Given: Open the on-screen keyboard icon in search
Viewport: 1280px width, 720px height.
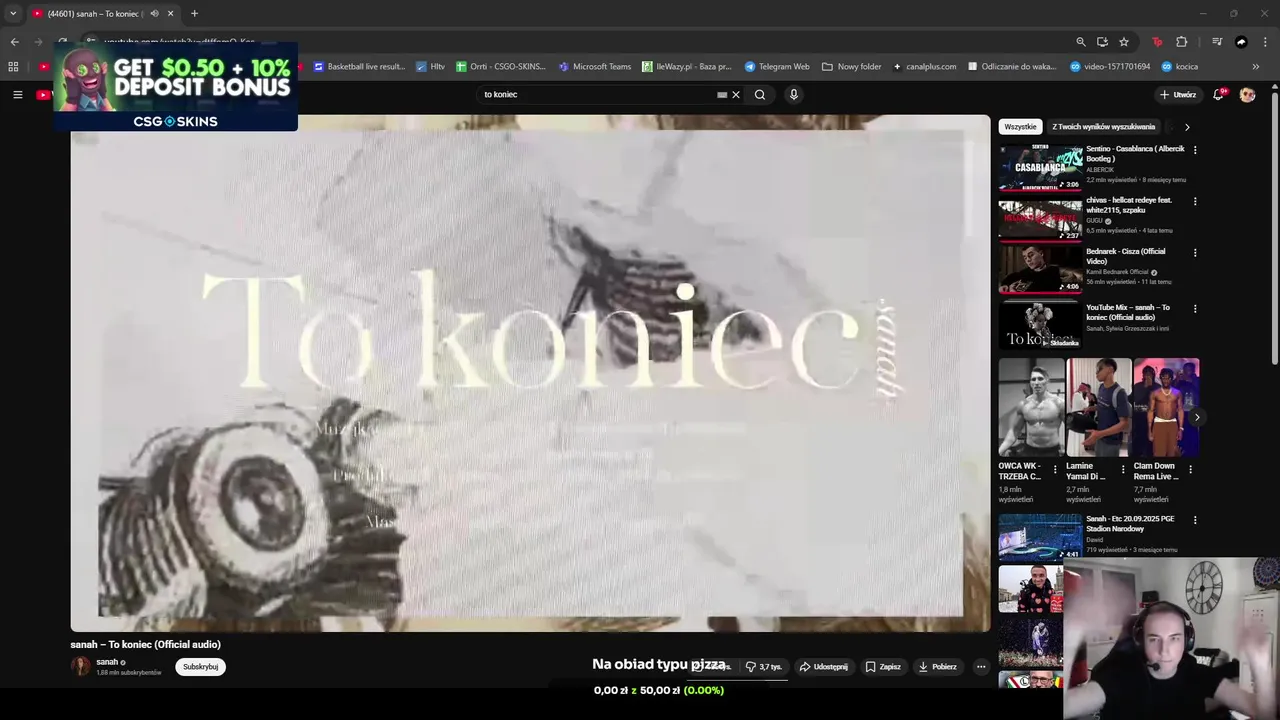Looking at the screenshot, I should 722,95.
